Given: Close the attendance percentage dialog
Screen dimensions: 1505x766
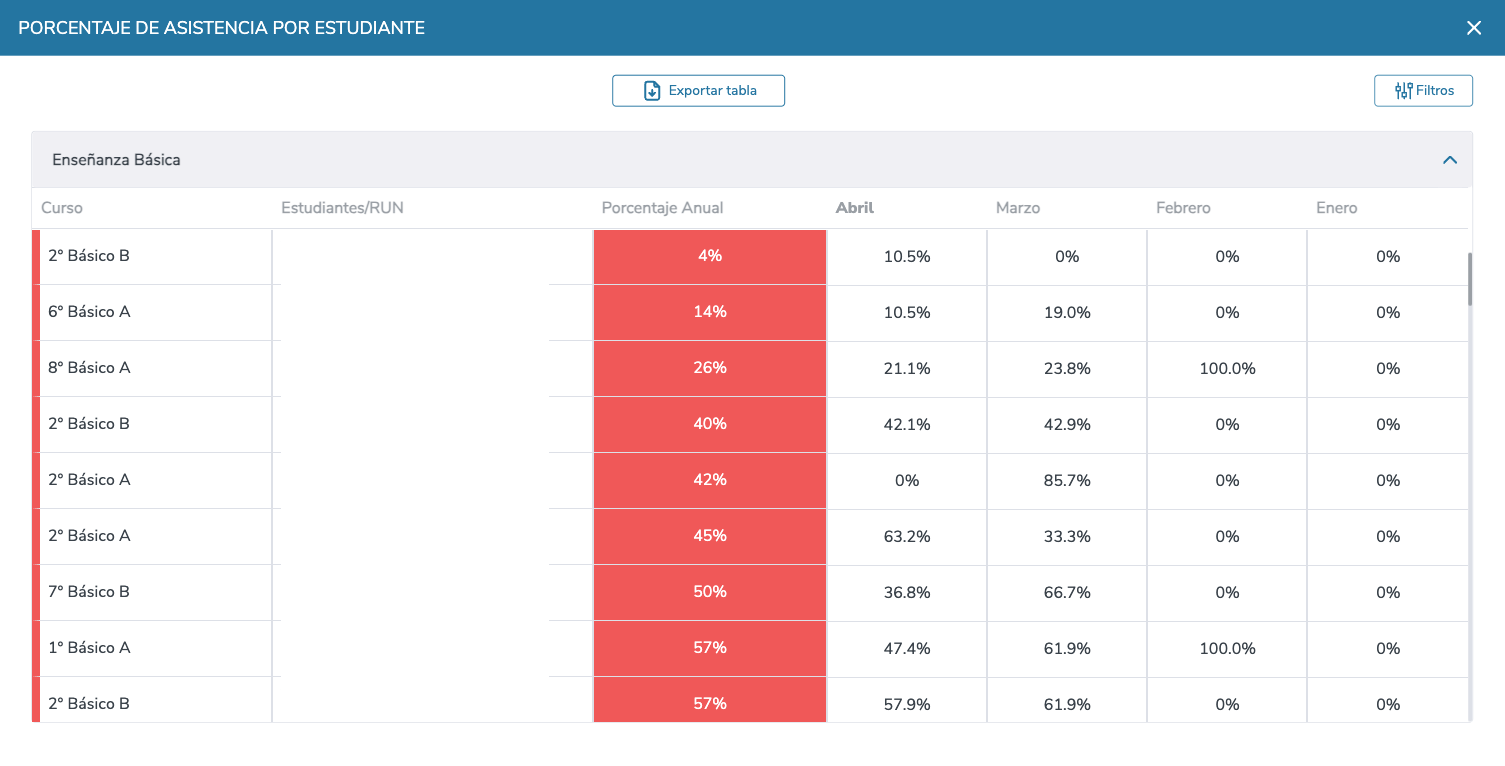Looking at the screenshot, I should 1474,28.
